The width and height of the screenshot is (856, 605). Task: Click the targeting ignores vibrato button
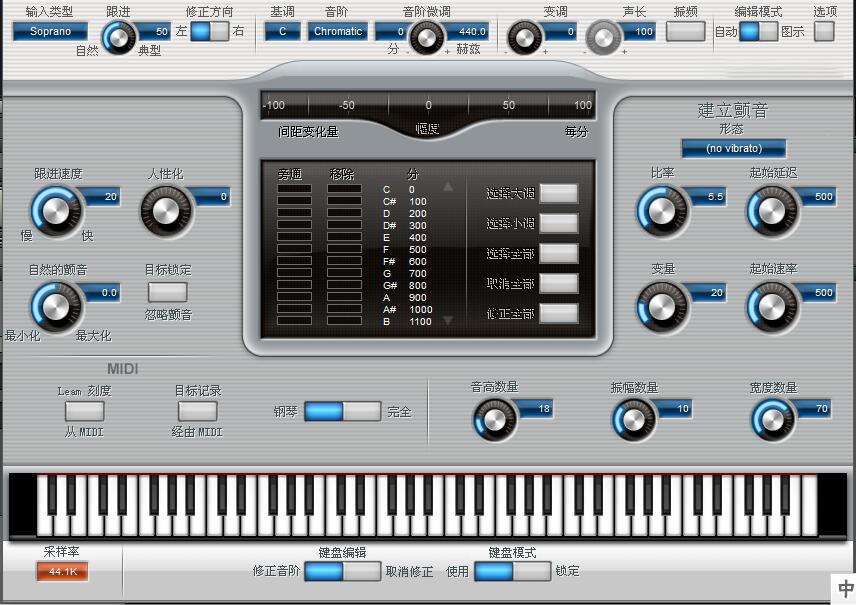point(168,292)
